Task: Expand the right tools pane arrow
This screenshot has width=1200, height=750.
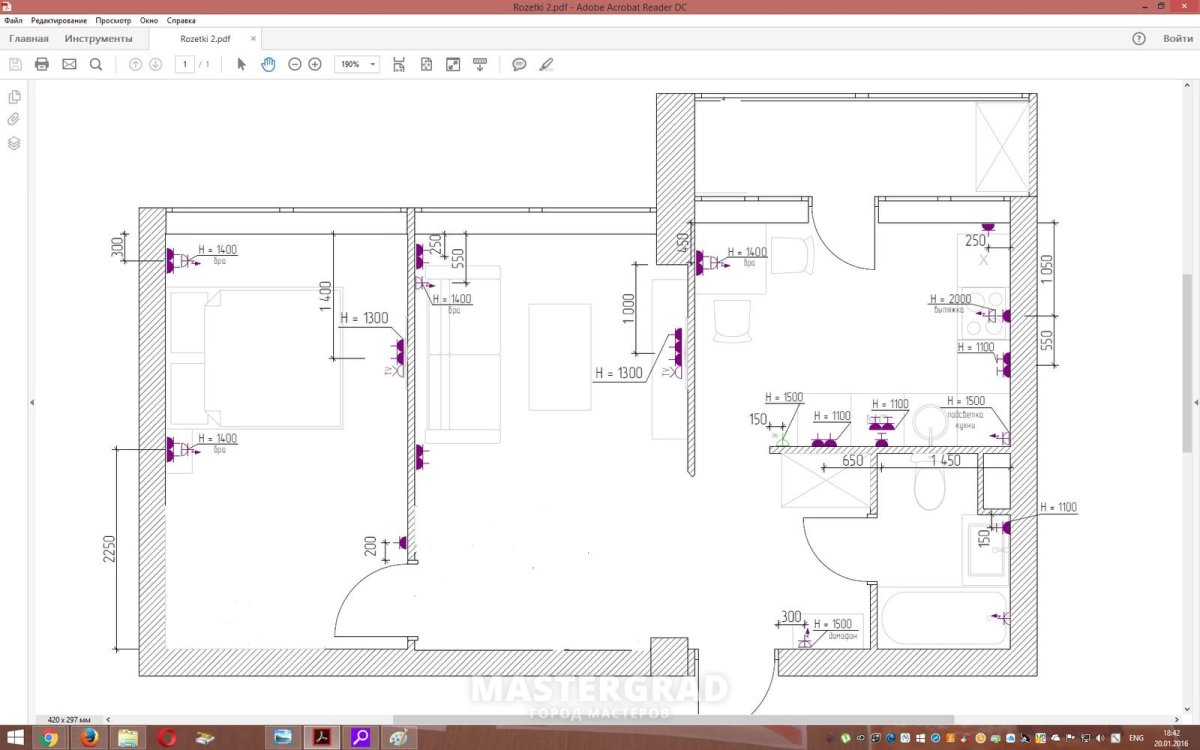Action: (1194, 402)
